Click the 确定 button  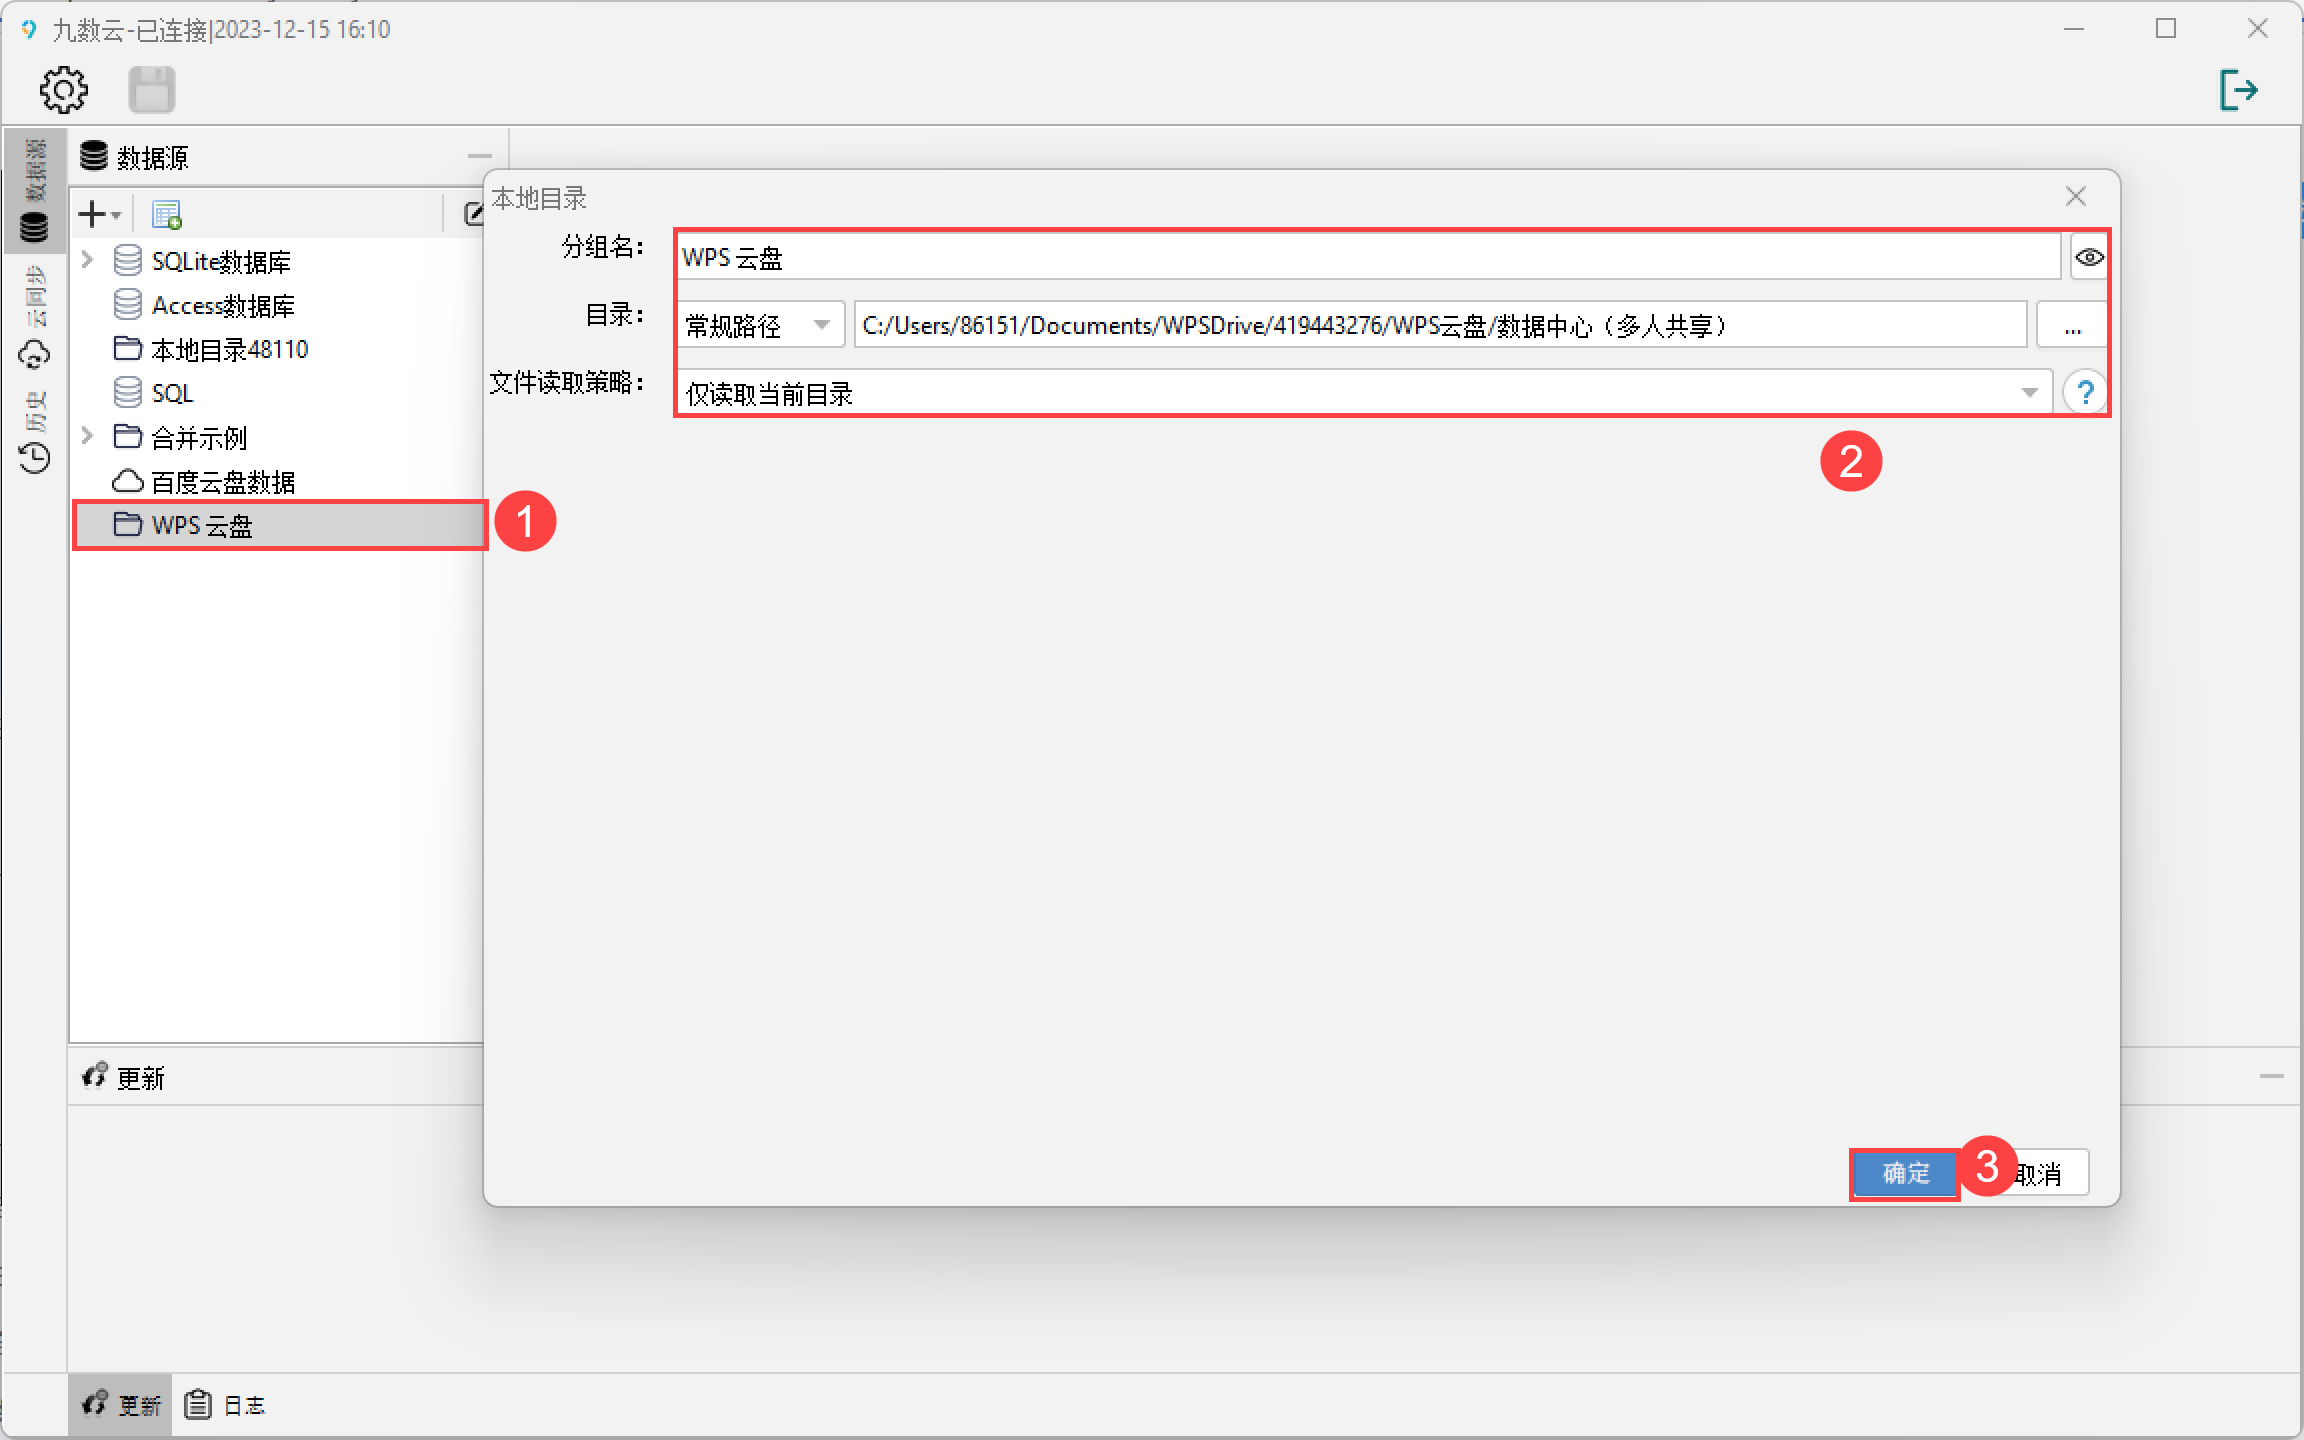pyautogui.click(x=1904, y=1173)
